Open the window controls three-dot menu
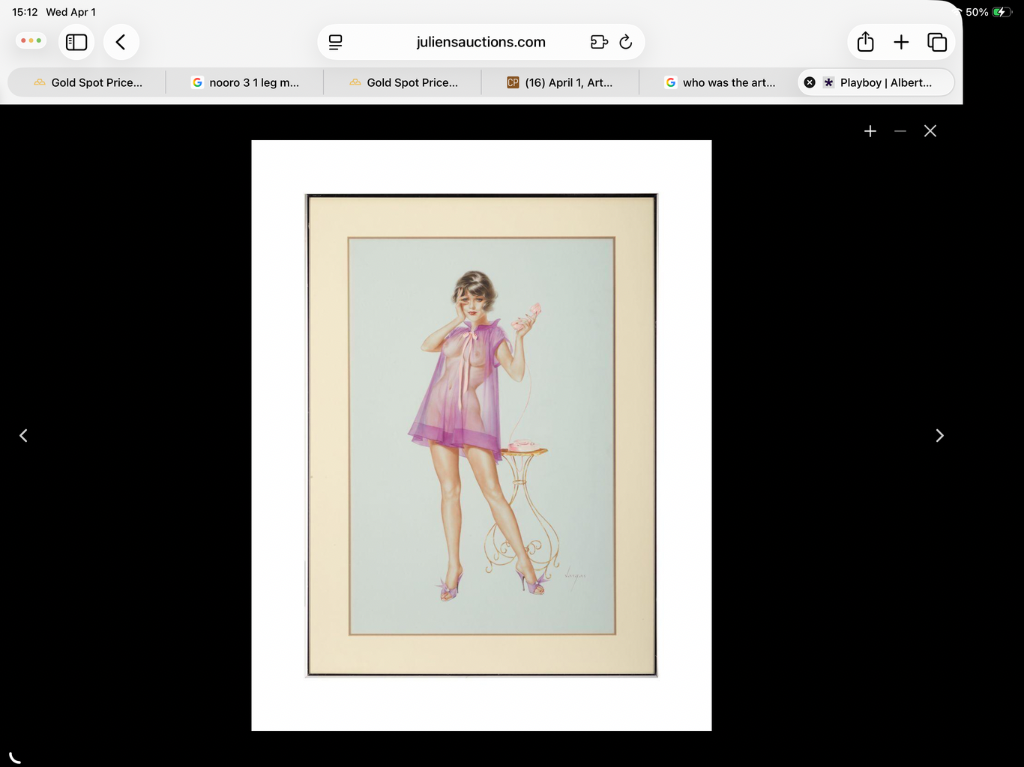This screenshot has width=1024, height=767. (x=31, y=41)
